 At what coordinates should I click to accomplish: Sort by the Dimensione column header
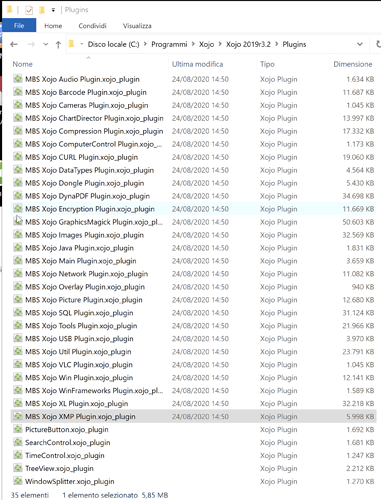[x=353, y=64]
